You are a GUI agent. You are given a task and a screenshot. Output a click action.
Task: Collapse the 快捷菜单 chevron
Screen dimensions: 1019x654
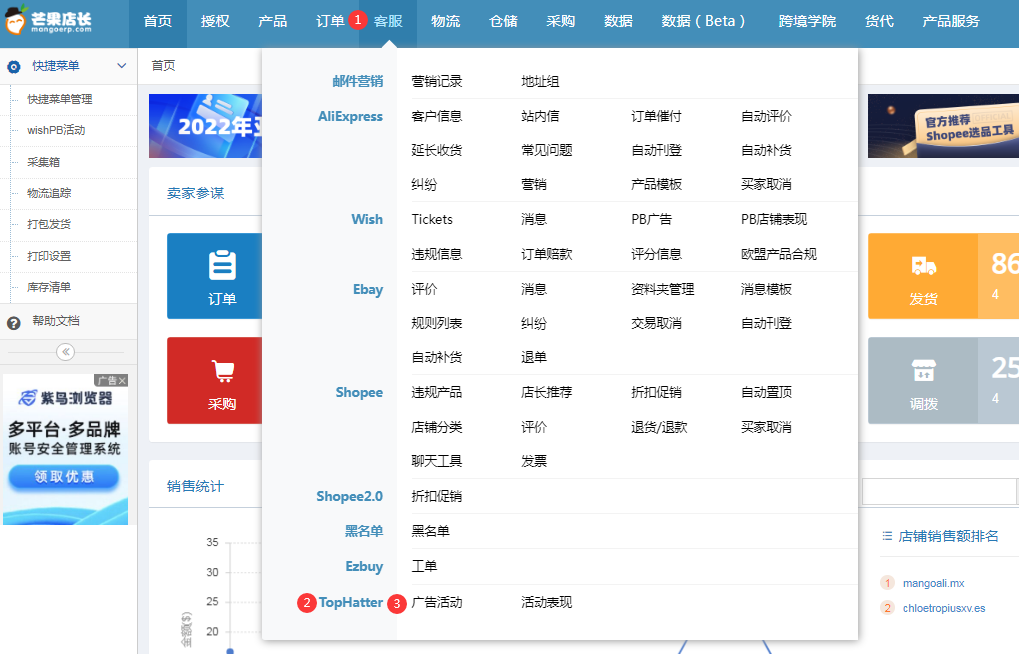point(122,66)
